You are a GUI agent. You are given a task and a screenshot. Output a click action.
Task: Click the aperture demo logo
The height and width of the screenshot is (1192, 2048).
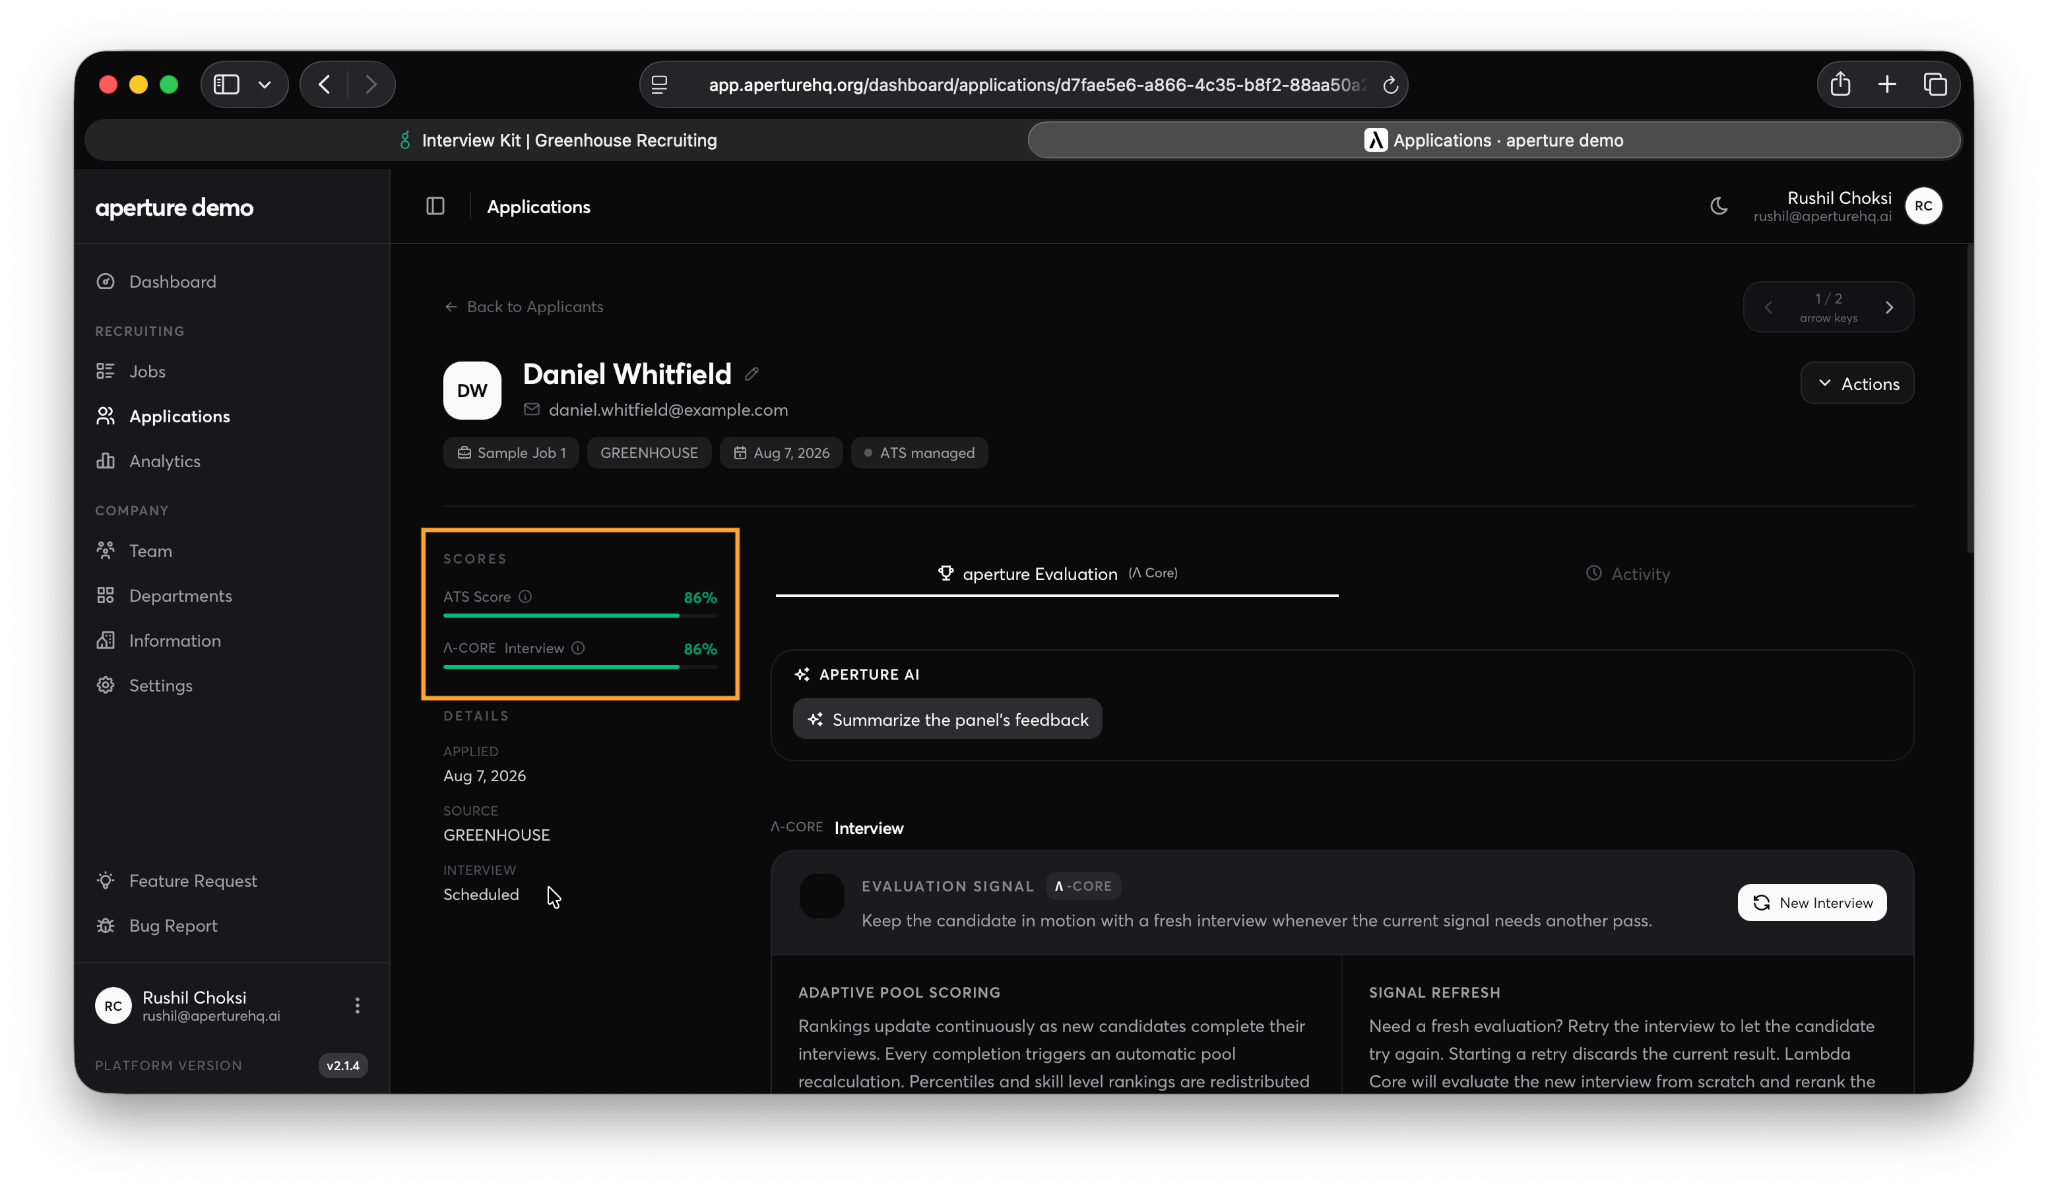[174, 208]
